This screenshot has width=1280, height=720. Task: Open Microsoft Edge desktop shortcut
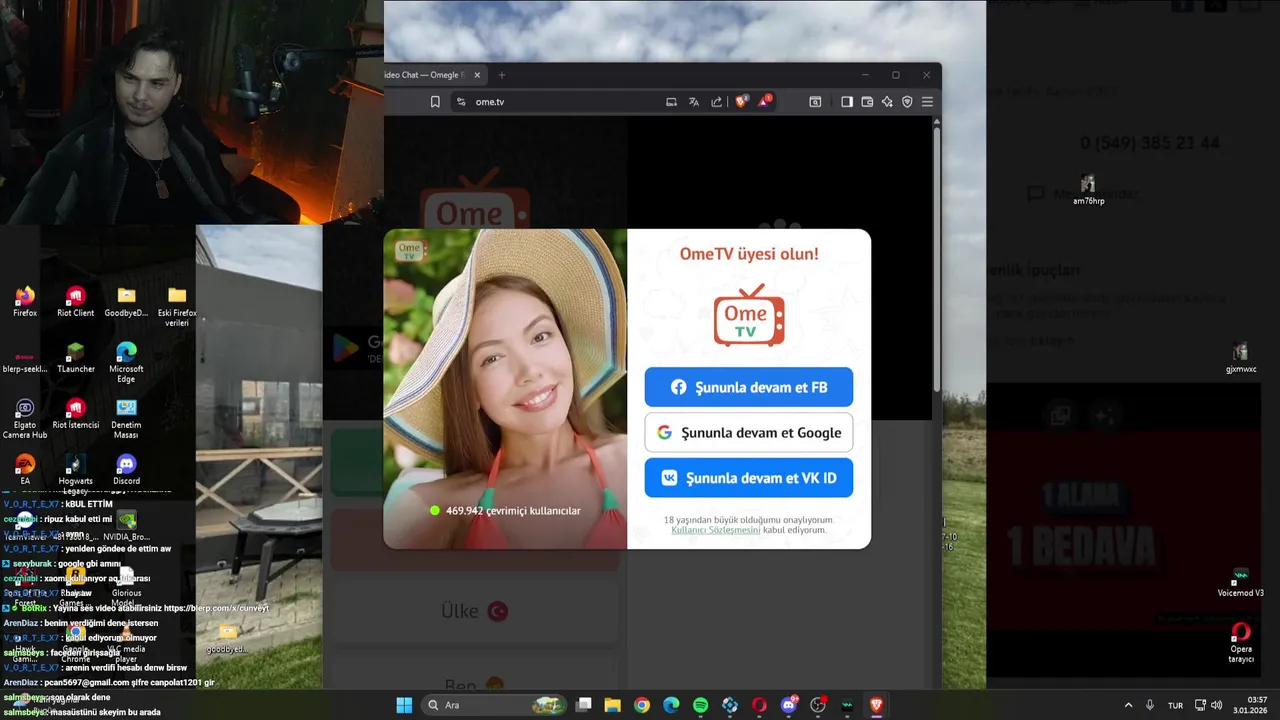pos(126,362)
